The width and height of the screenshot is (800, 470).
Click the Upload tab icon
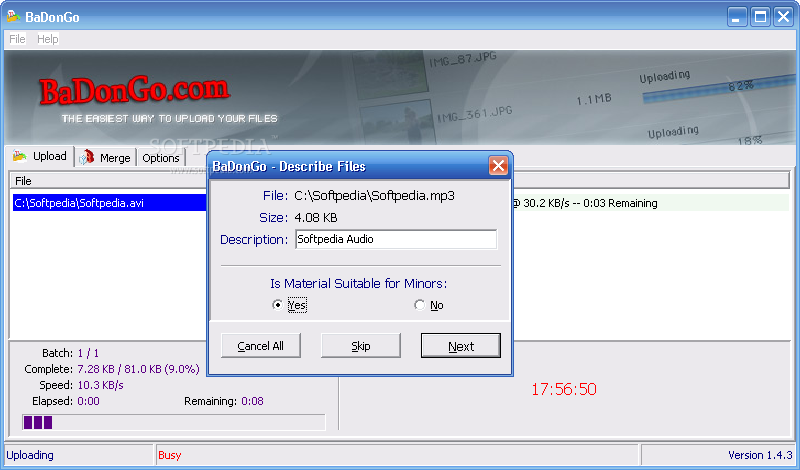pos(19,156)
